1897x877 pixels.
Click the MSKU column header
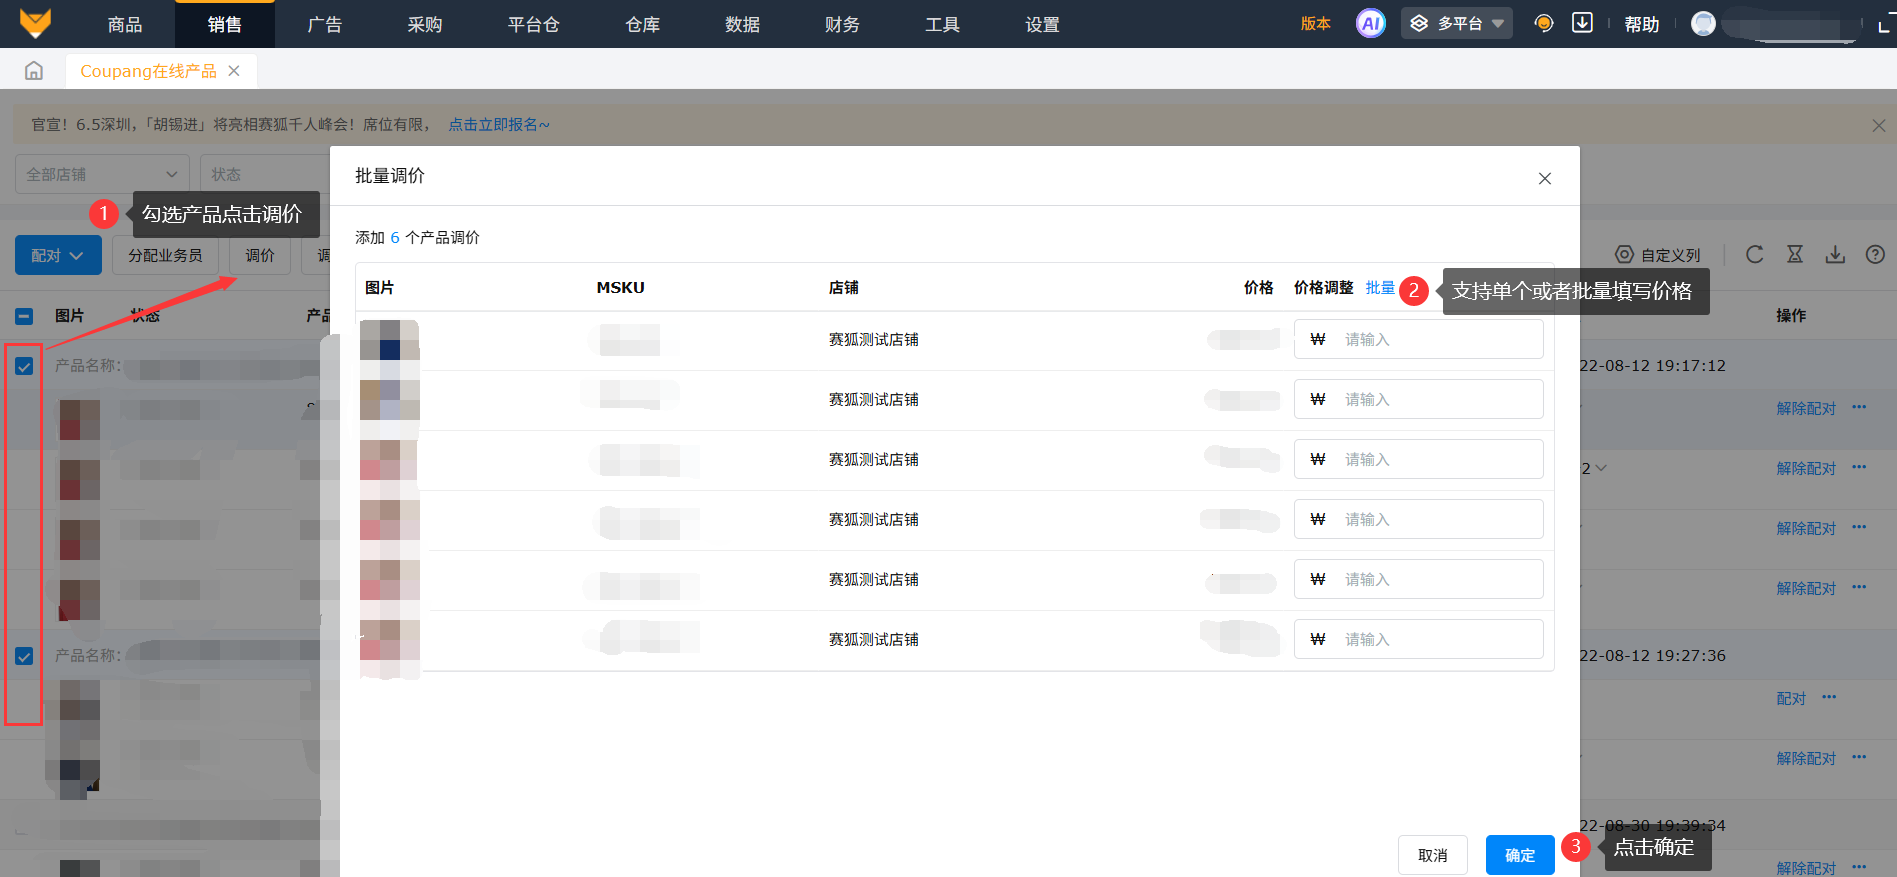[x=621, y=288]
